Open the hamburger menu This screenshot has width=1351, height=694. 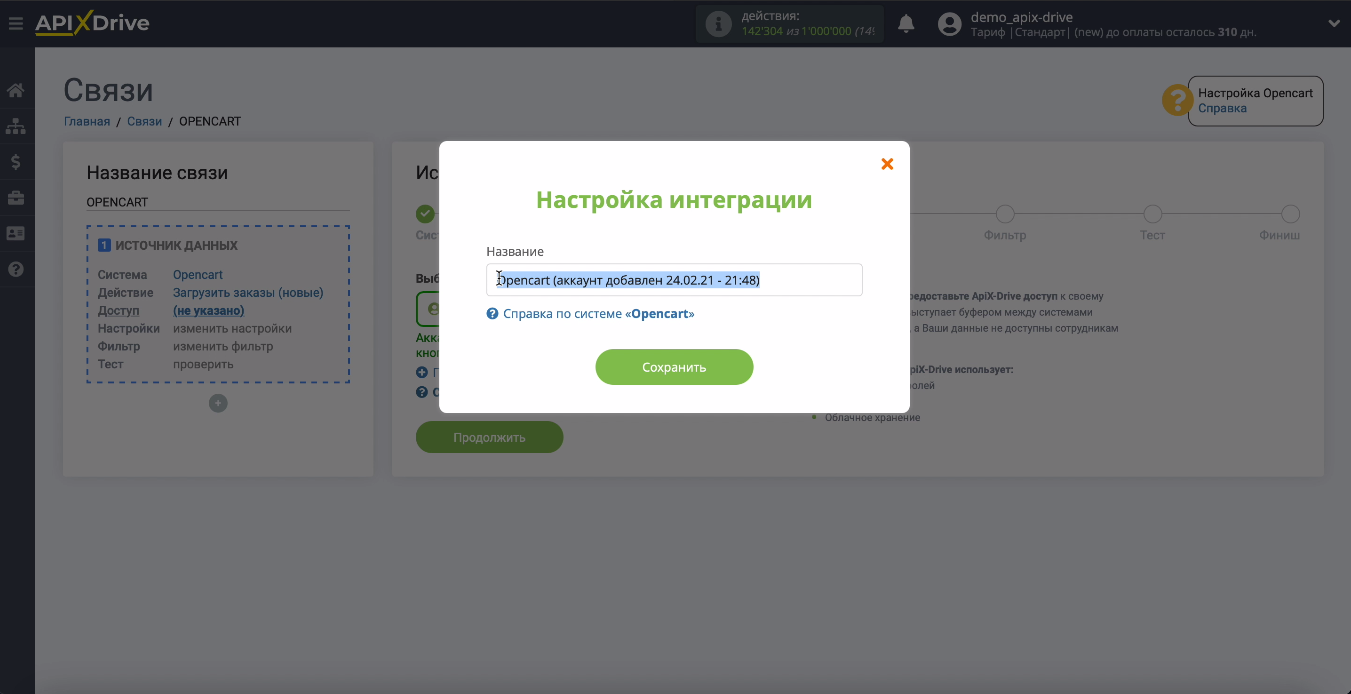point(15,23)
